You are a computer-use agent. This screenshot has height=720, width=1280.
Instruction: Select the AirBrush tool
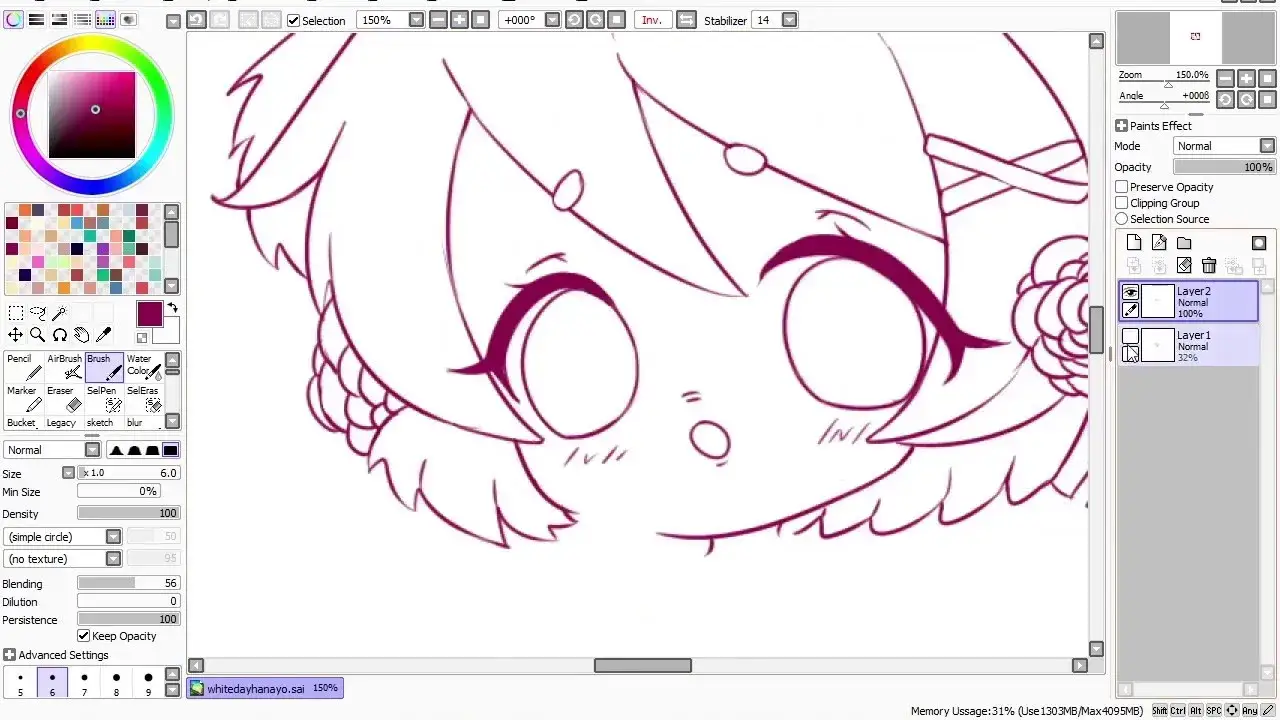(64, 367)
